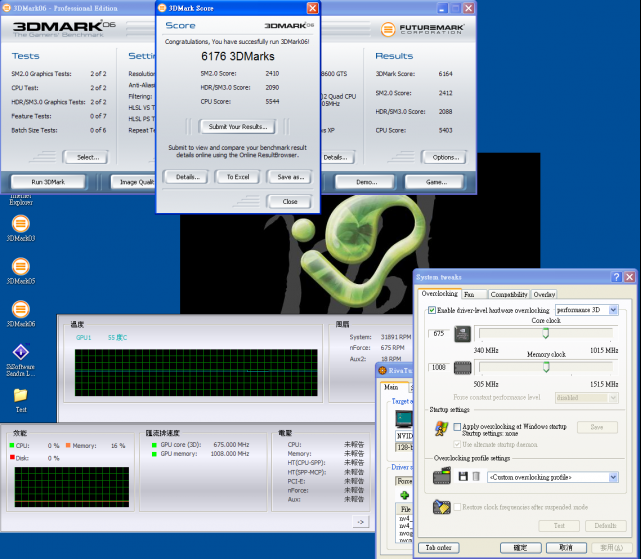Cancel System tweaks with 取消 button
This screenshot has height=559, width=641.
[566, 548]
